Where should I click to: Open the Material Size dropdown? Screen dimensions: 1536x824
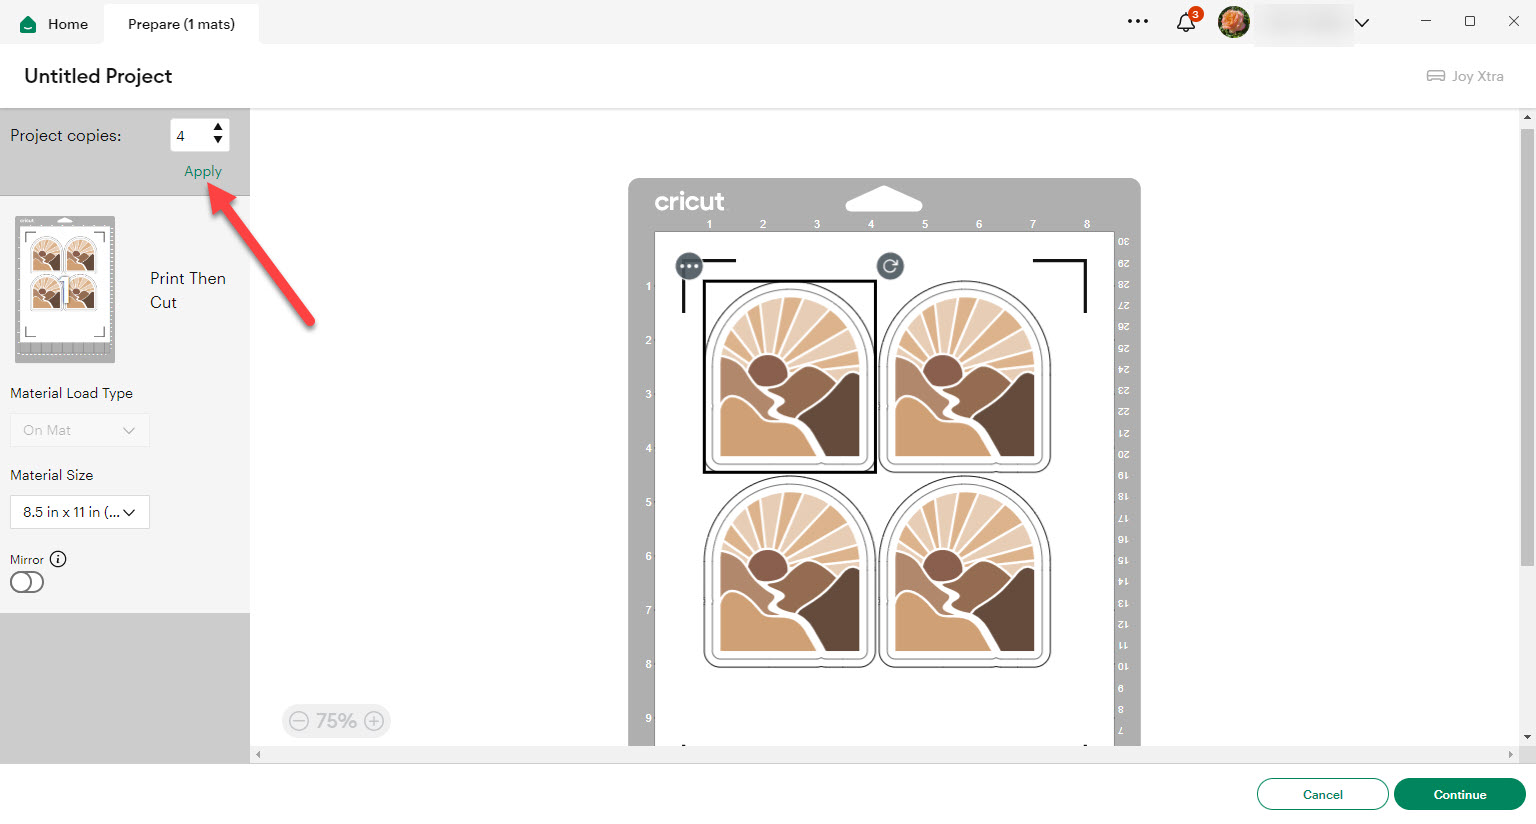click(x=80, y=512)
